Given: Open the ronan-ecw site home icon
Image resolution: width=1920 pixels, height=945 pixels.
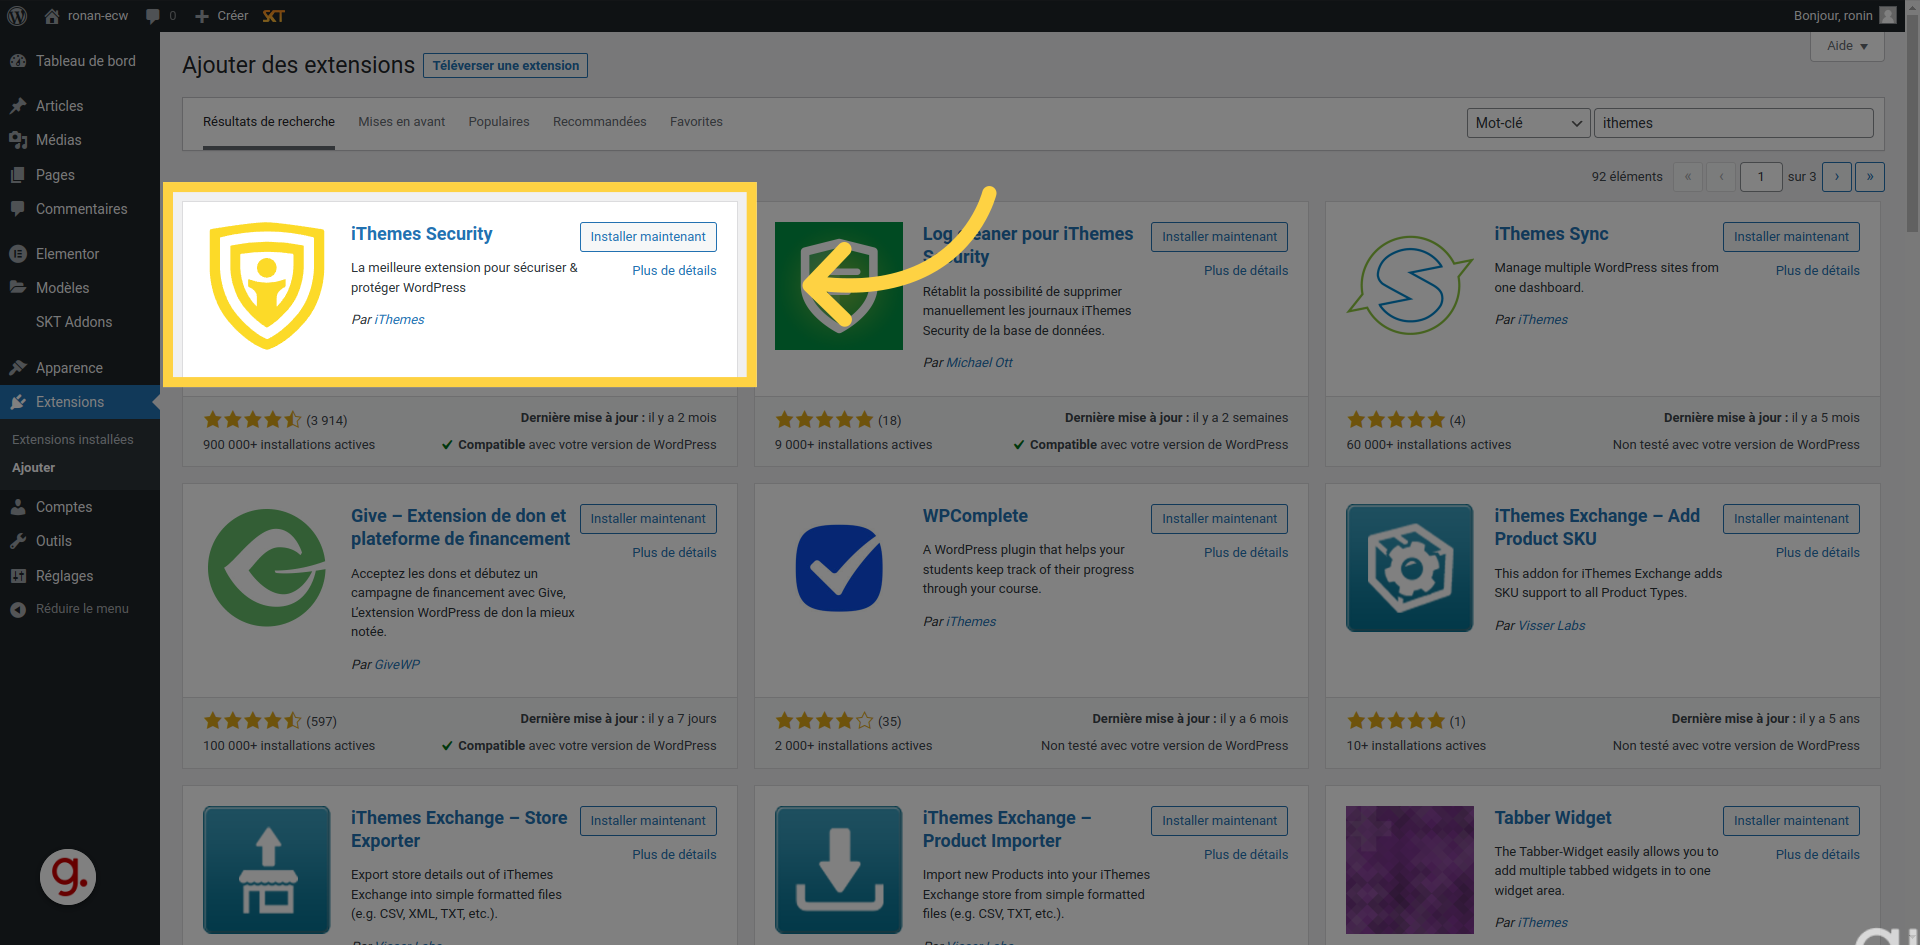Looking at the screenshot, I should [52, 16].
